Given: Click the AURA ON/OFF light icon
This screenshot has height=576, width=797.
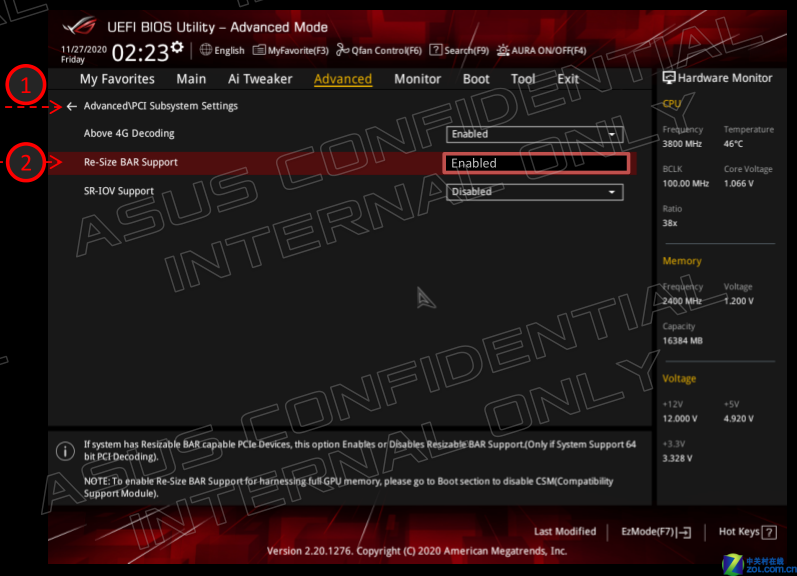Looking at the screenshot, I should point(503,50).
